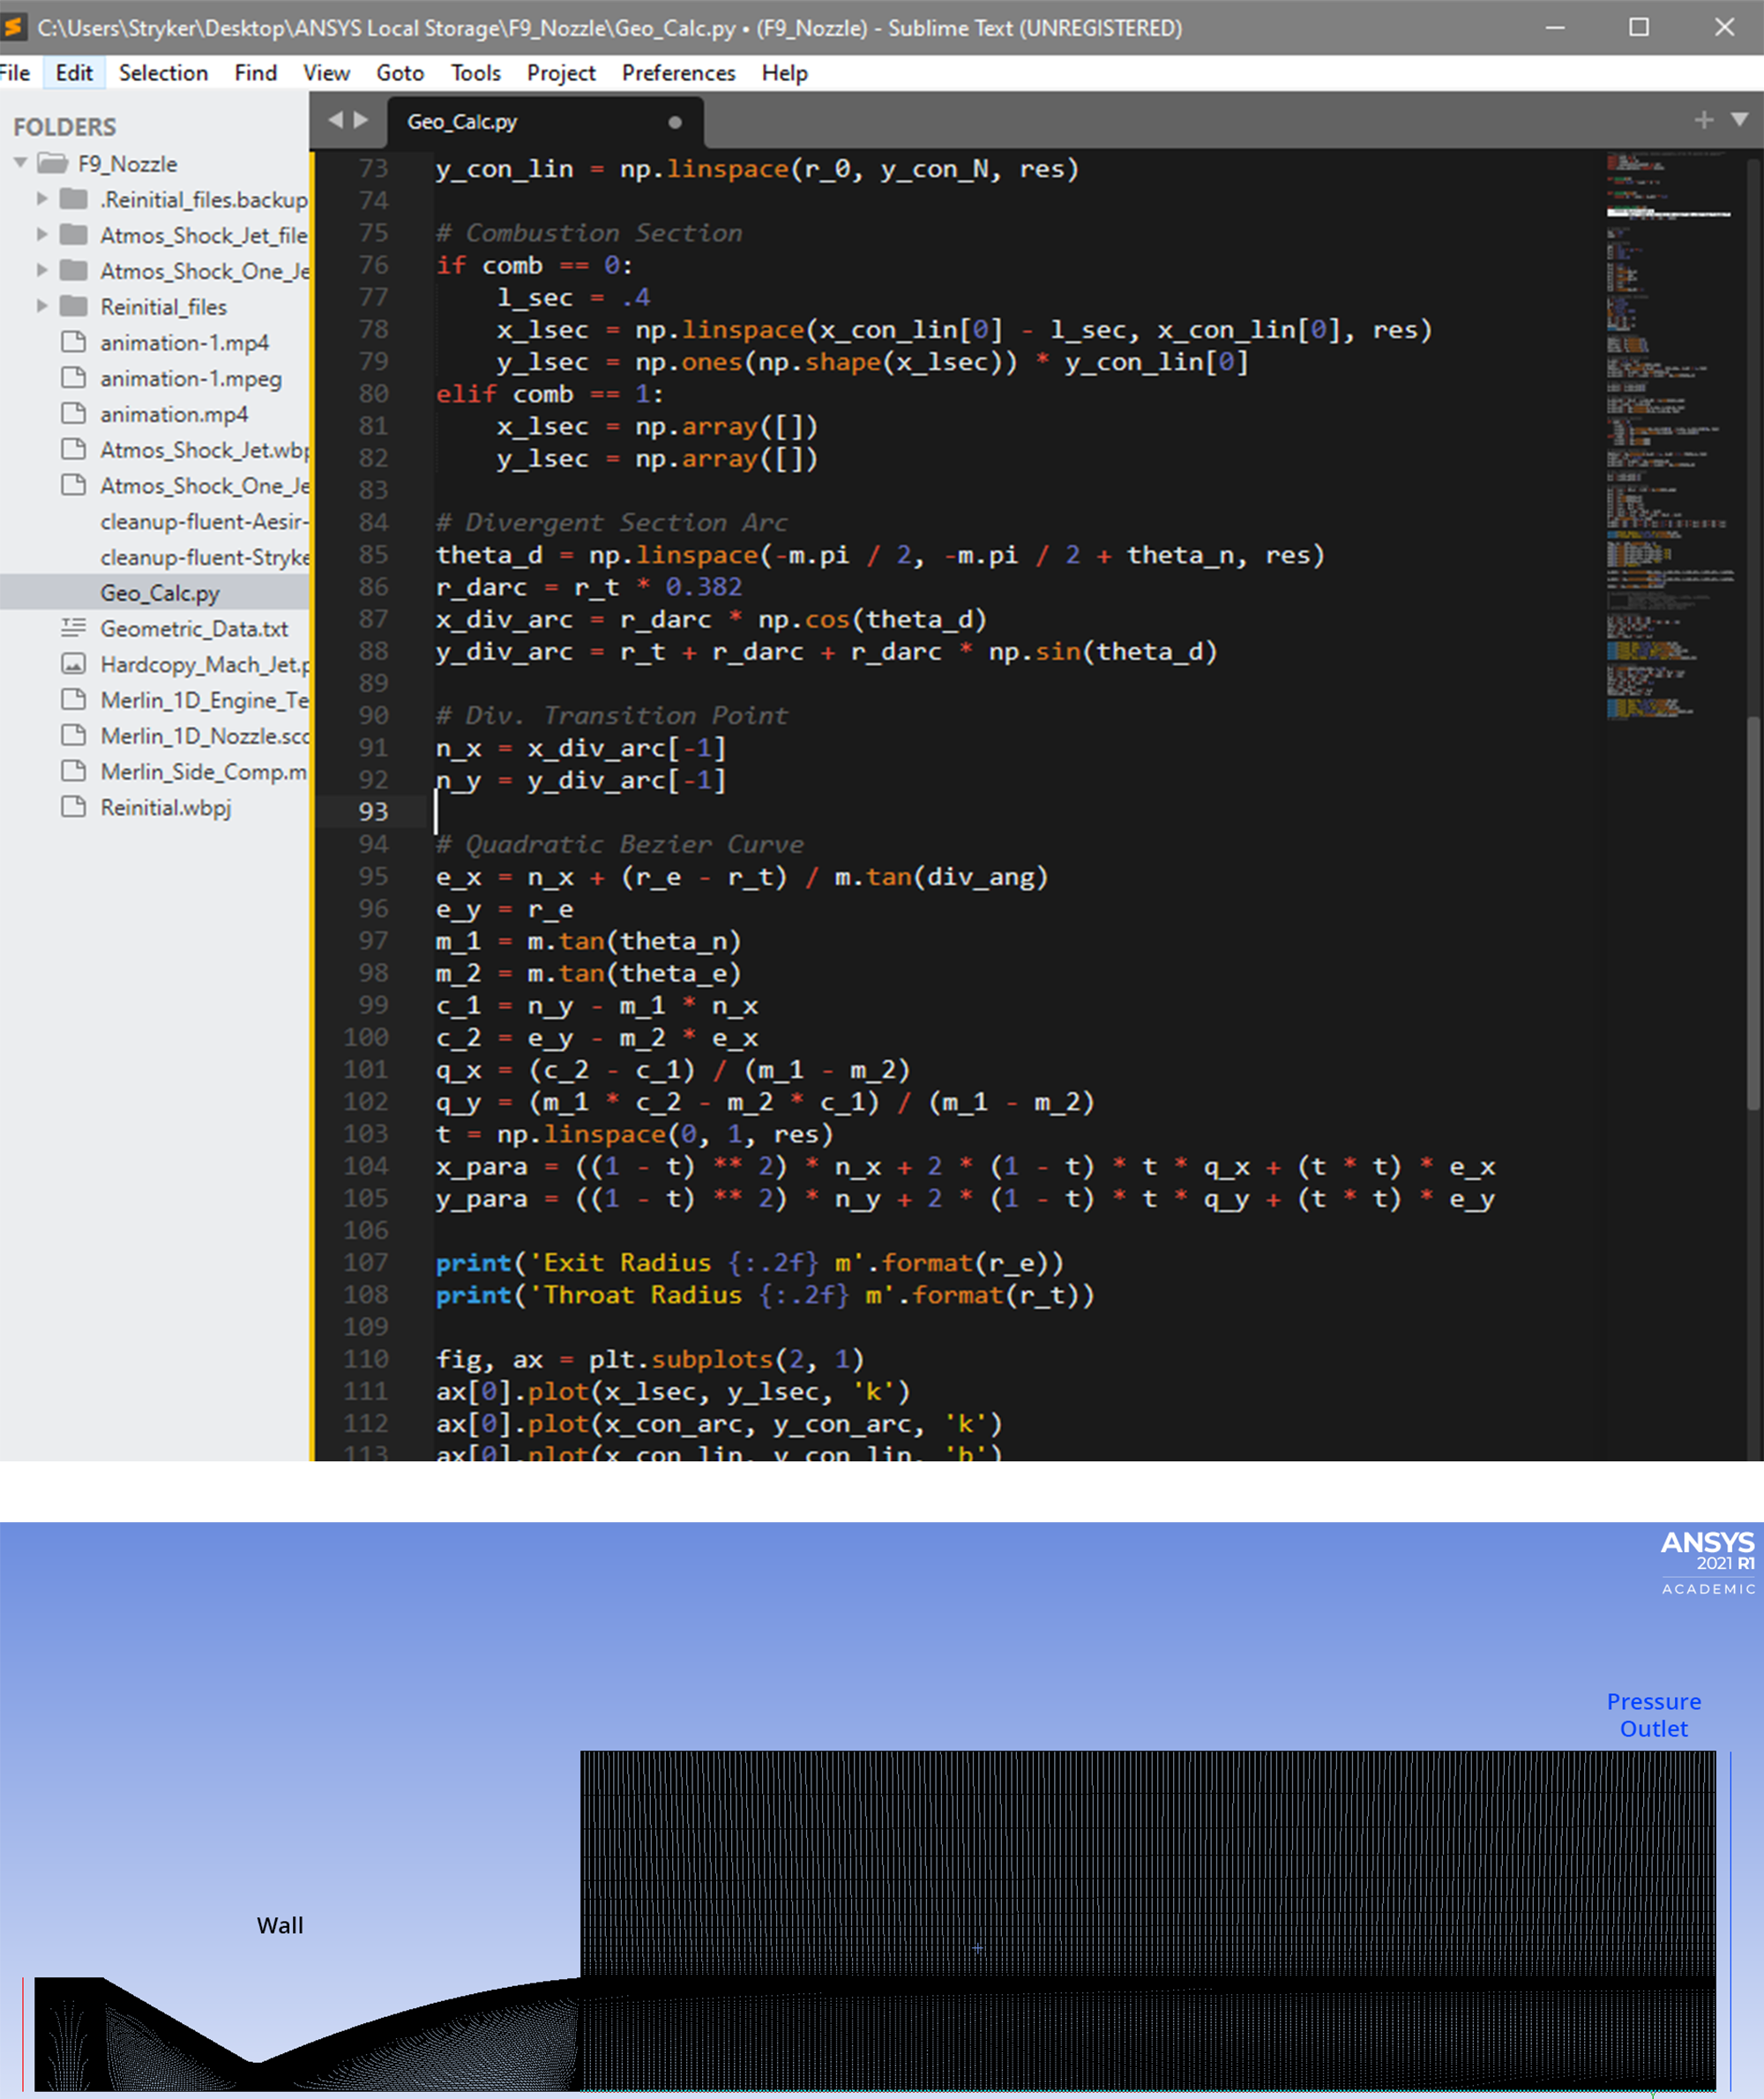Click the tab forward navigation arrow

[361, 120]
